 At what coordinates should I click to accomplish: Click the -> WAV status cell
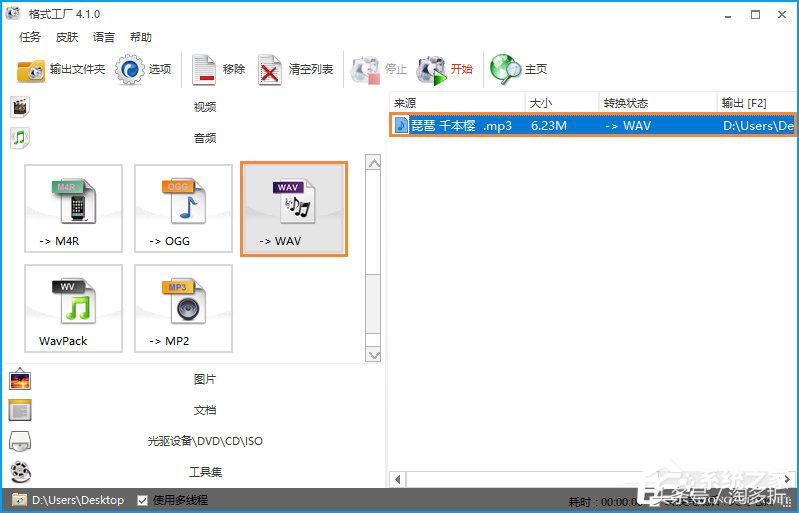[628, 125]
